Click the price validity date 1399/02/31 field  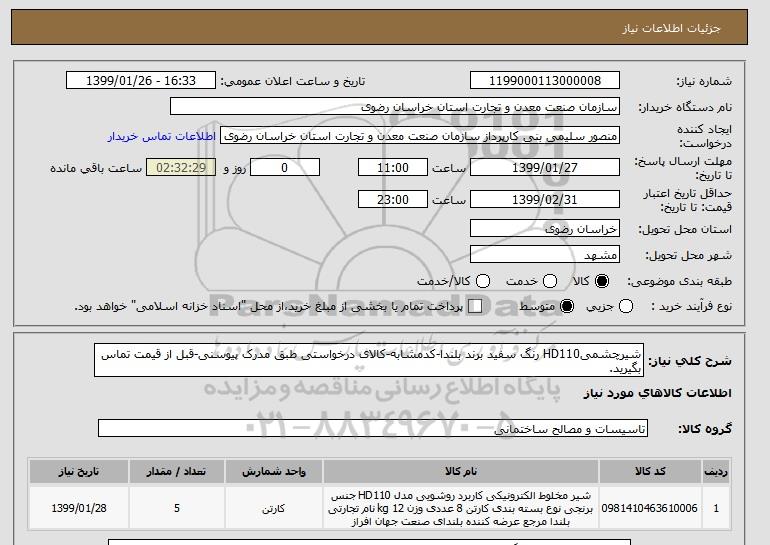[x=545, y=199]
